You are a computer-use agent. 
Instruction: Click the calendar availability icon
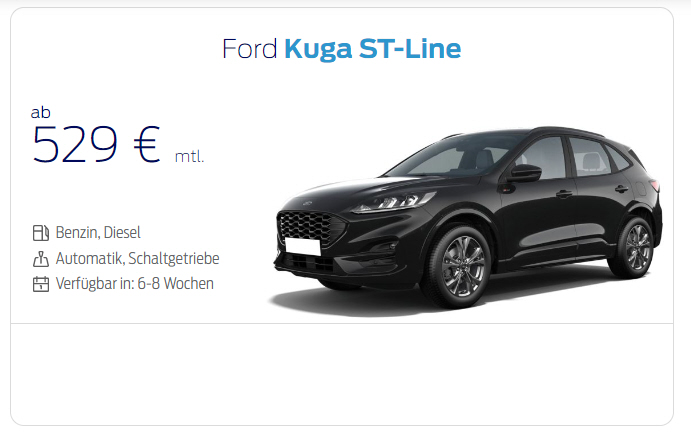click(41, 284)
